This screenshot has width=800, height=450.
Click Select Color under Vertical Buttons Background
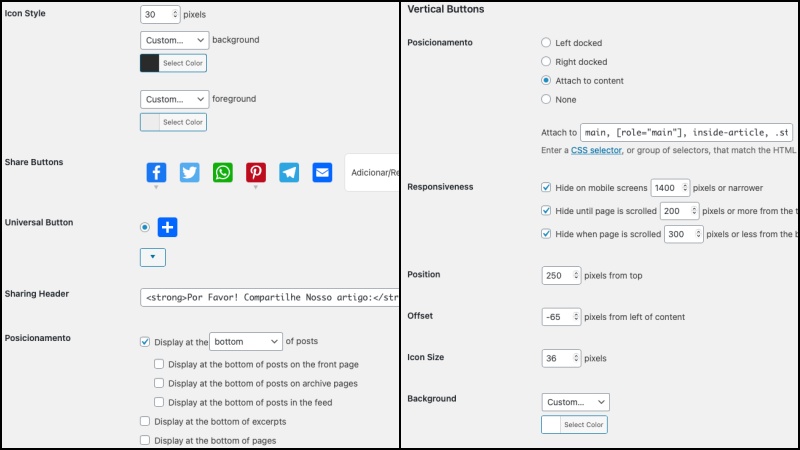pyautogui.click(x=584, y=424)
